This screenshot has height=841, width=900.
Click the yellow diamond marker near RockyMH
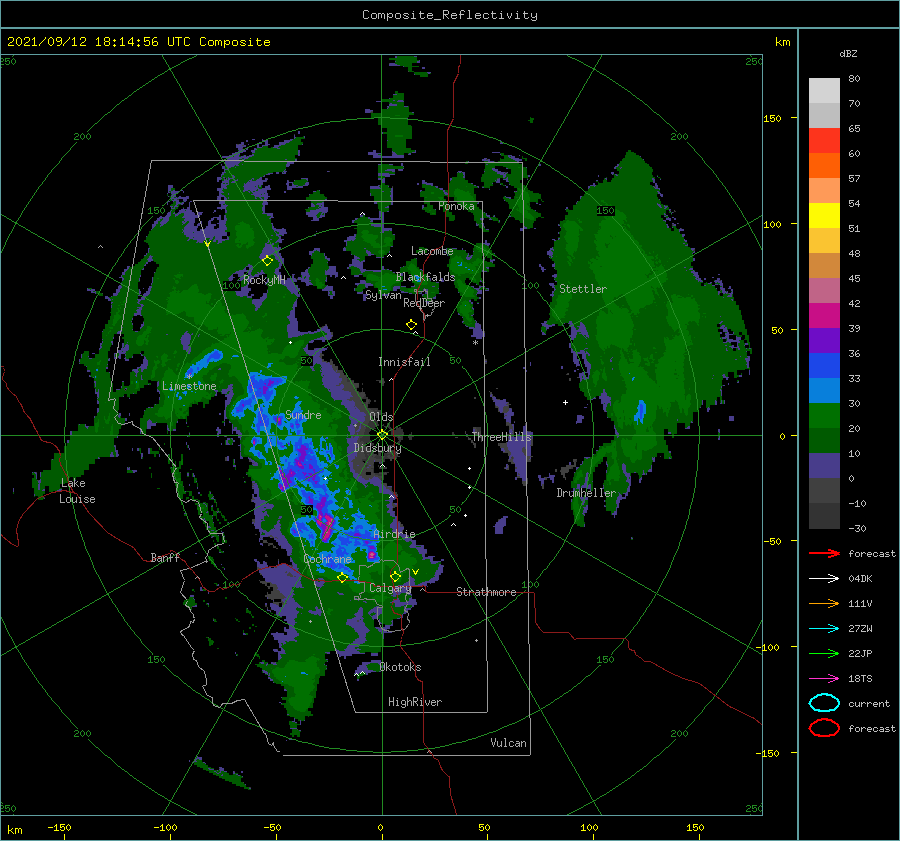tap(267, 261)
